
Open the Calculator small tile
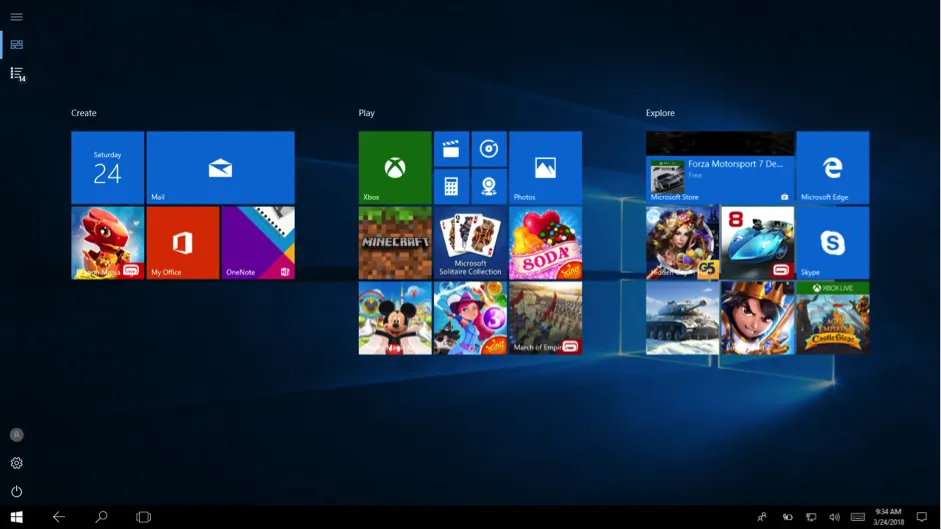[451, 187]
